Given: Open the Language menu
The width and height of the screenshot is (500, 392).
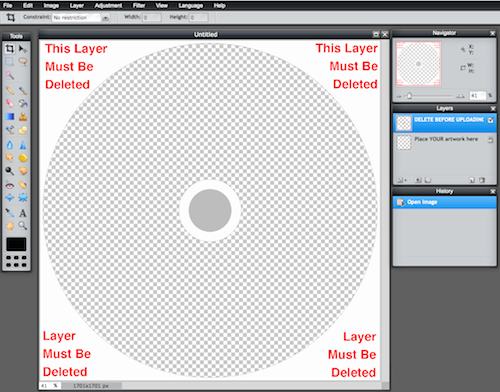Looking at the screenshot, I should 191,5.
